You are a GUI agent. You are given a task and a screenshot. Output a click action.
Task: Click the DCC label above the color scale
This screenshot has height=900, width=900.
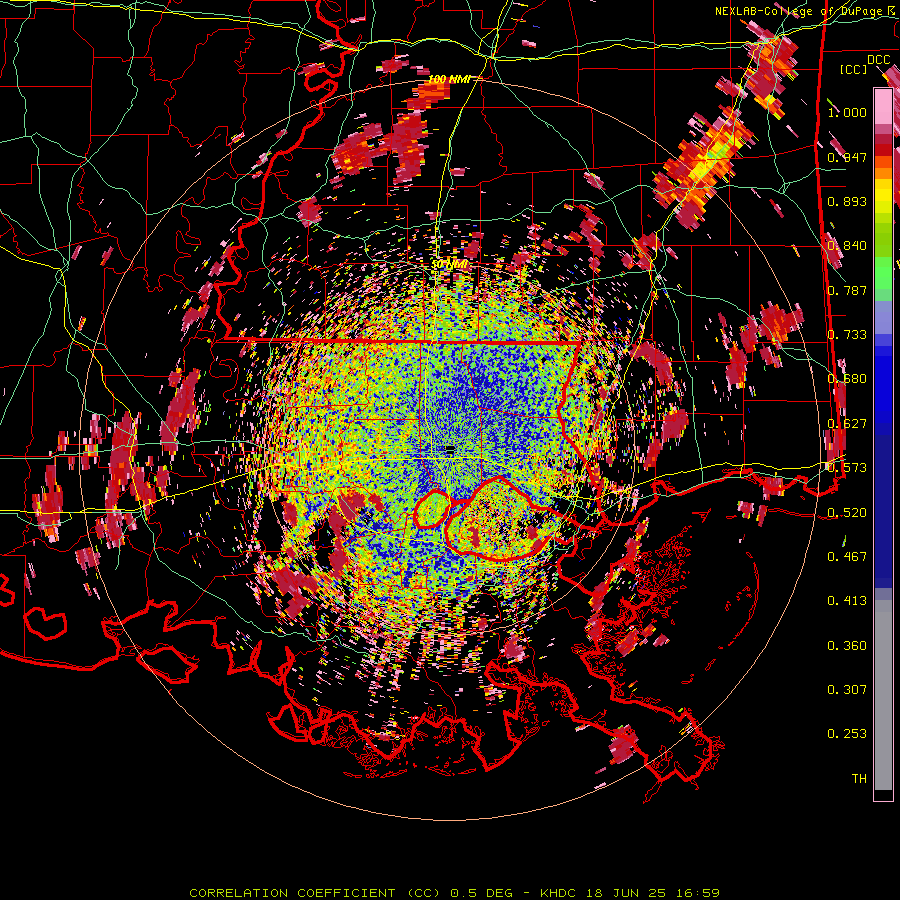[x=878, y=60]
